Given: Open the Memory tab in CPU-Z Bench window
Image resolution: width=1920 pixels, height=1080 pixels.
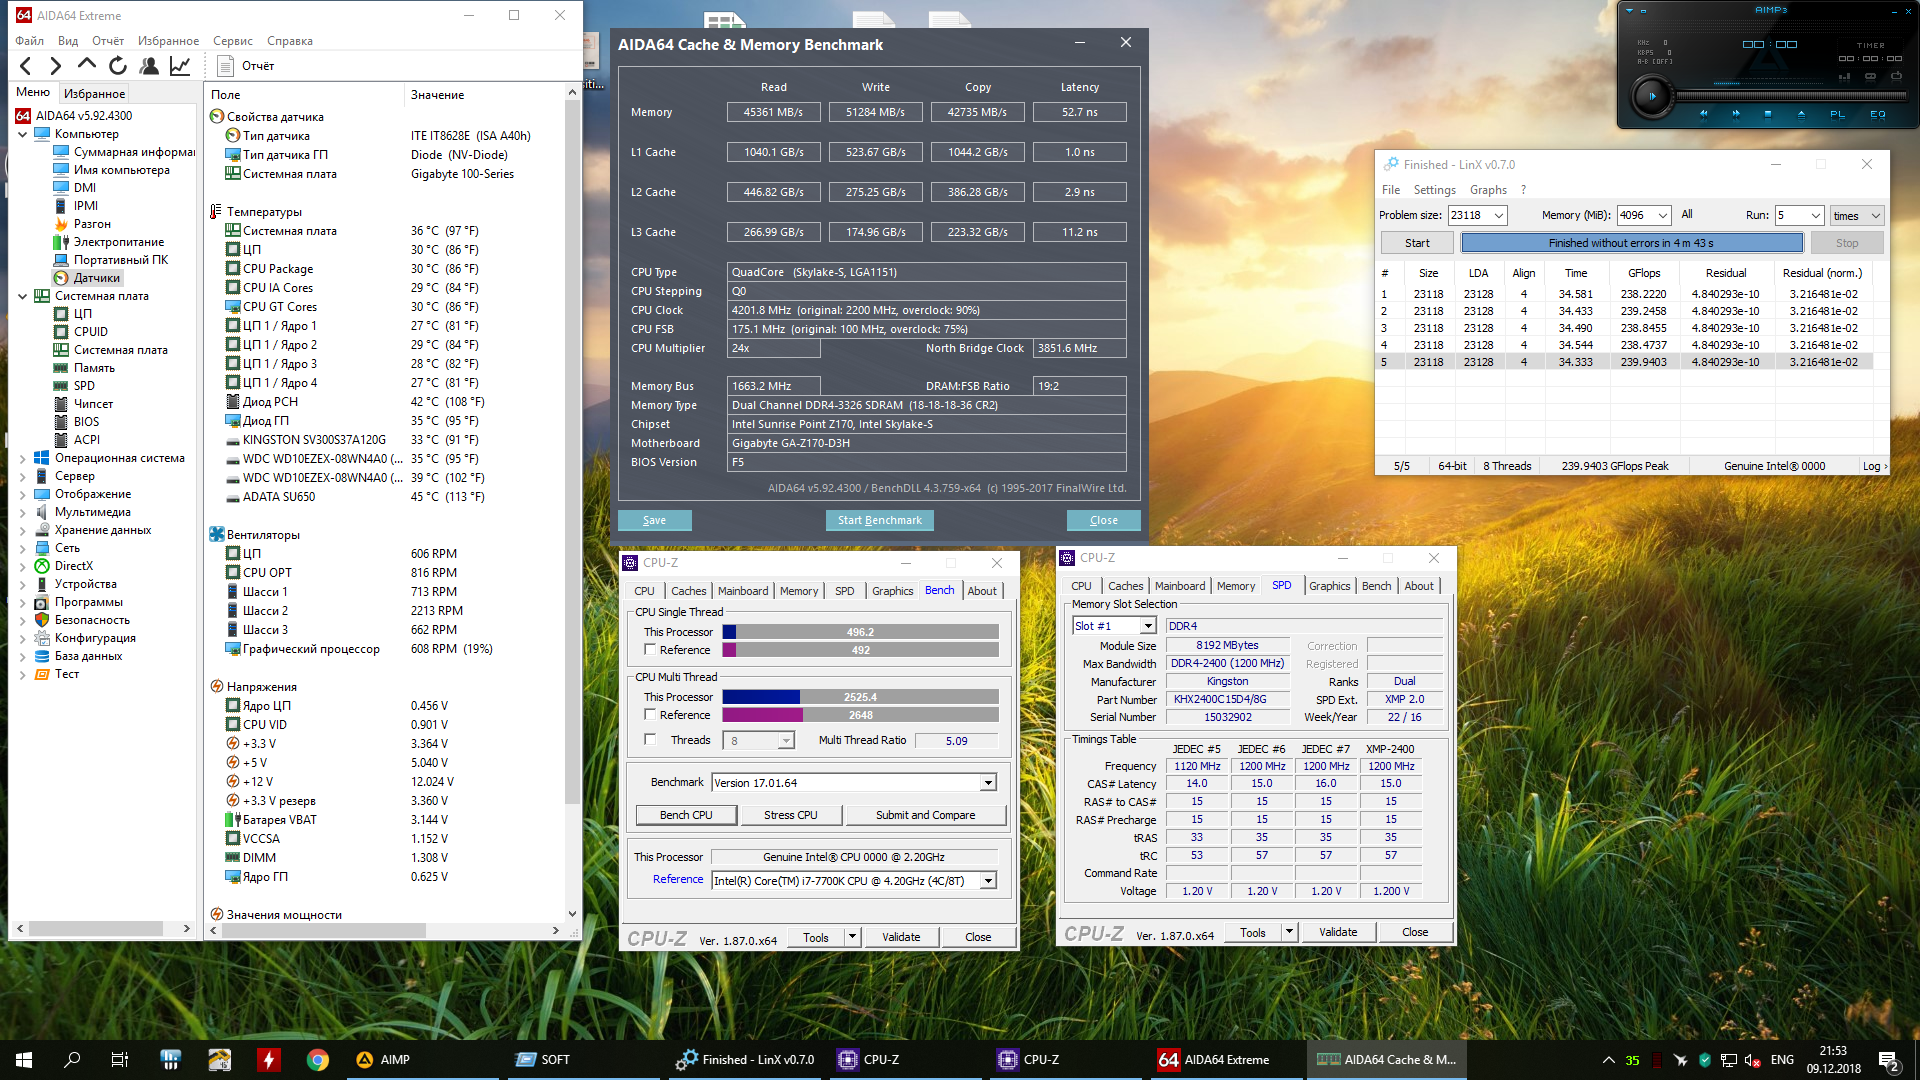Looking at the screenshot, I should [x=798, y=591].
